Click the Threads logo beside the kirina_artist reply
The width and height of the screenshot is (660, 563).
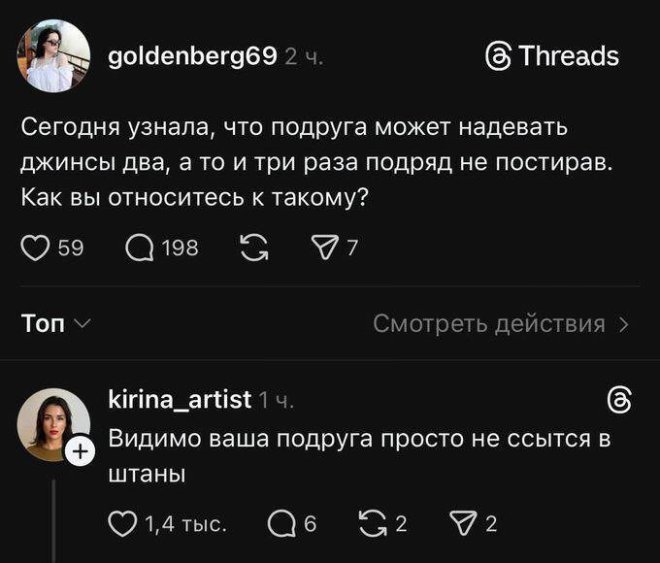click(619, 401)
